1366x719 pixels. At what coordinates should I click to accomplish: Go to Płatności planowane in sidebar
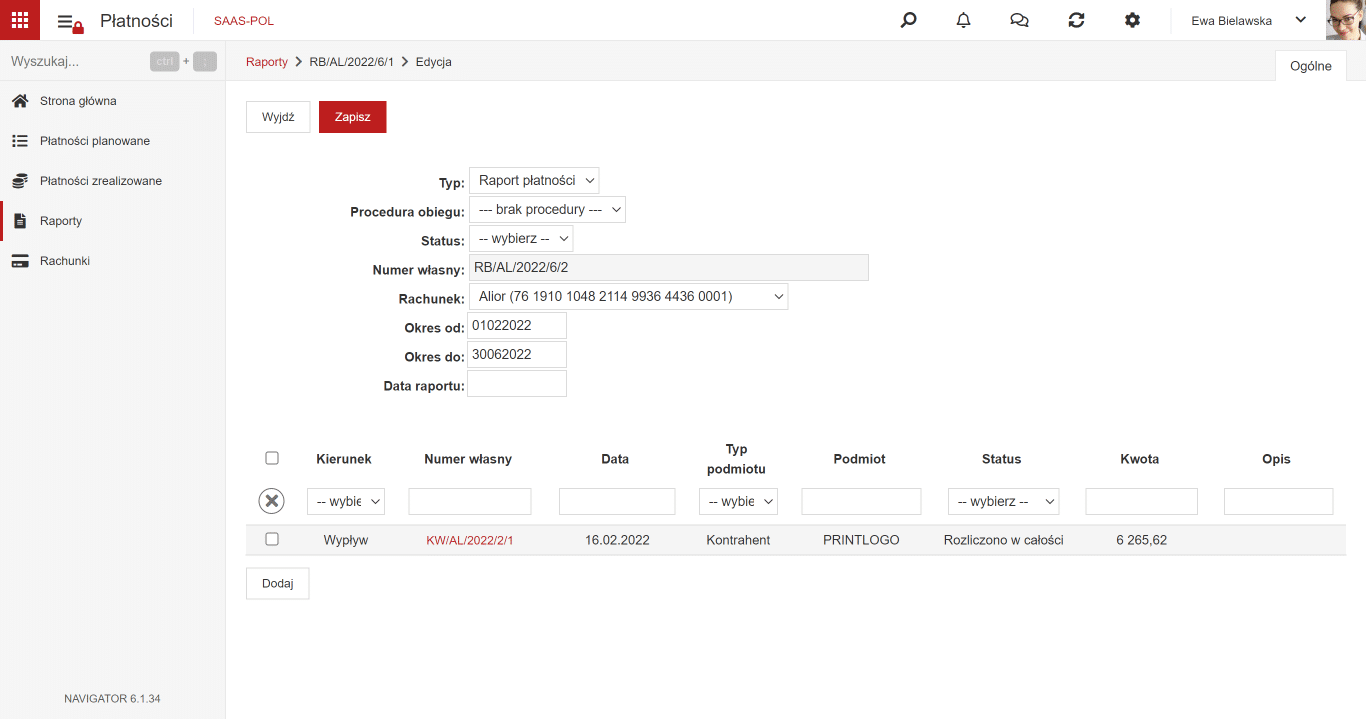tap(95, 141)
